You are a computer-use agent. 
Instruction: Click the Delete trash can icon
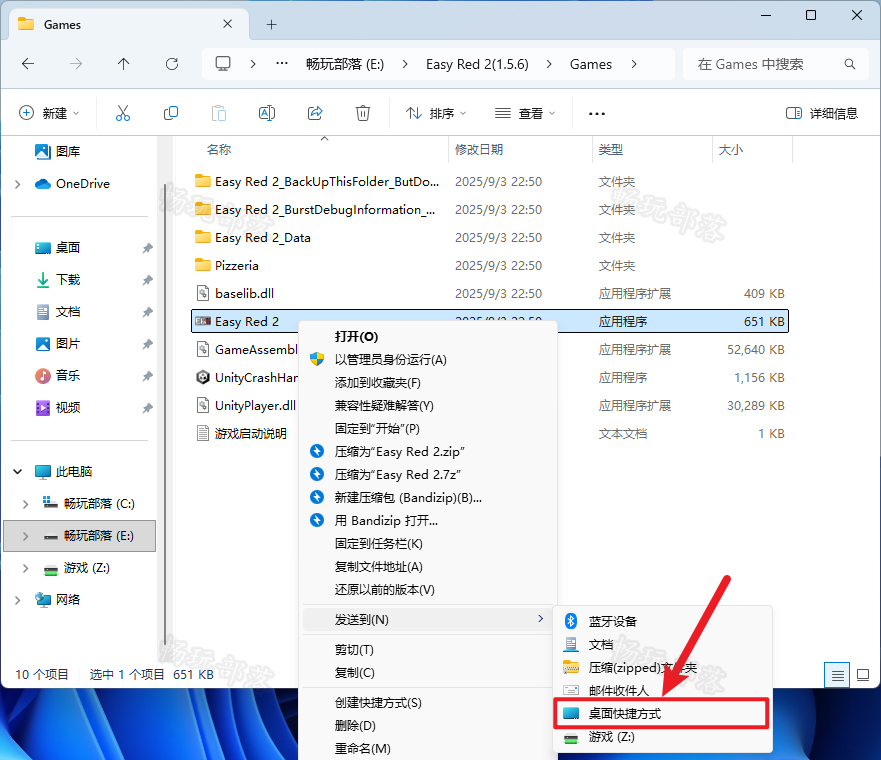tap(363, 113)
